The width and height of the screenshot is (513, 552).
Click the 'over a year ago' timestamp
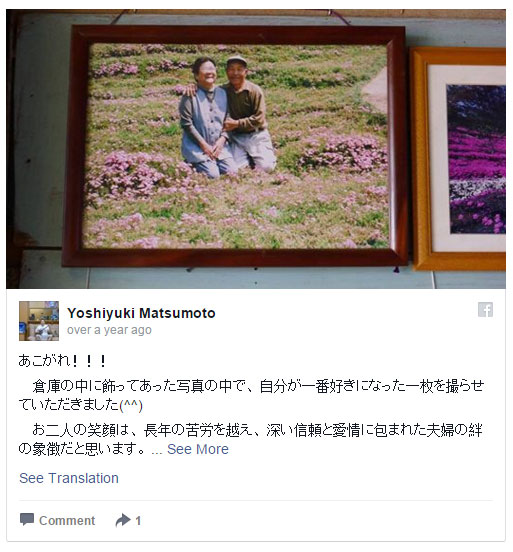coord(109,330)
